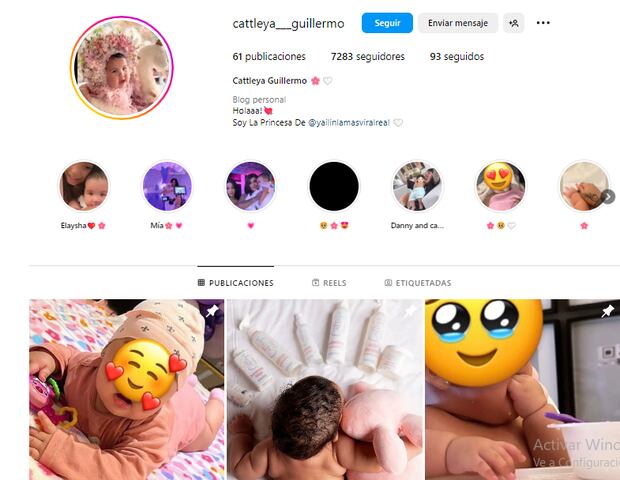Open the Elaysha story highlight

click(84, 186)
